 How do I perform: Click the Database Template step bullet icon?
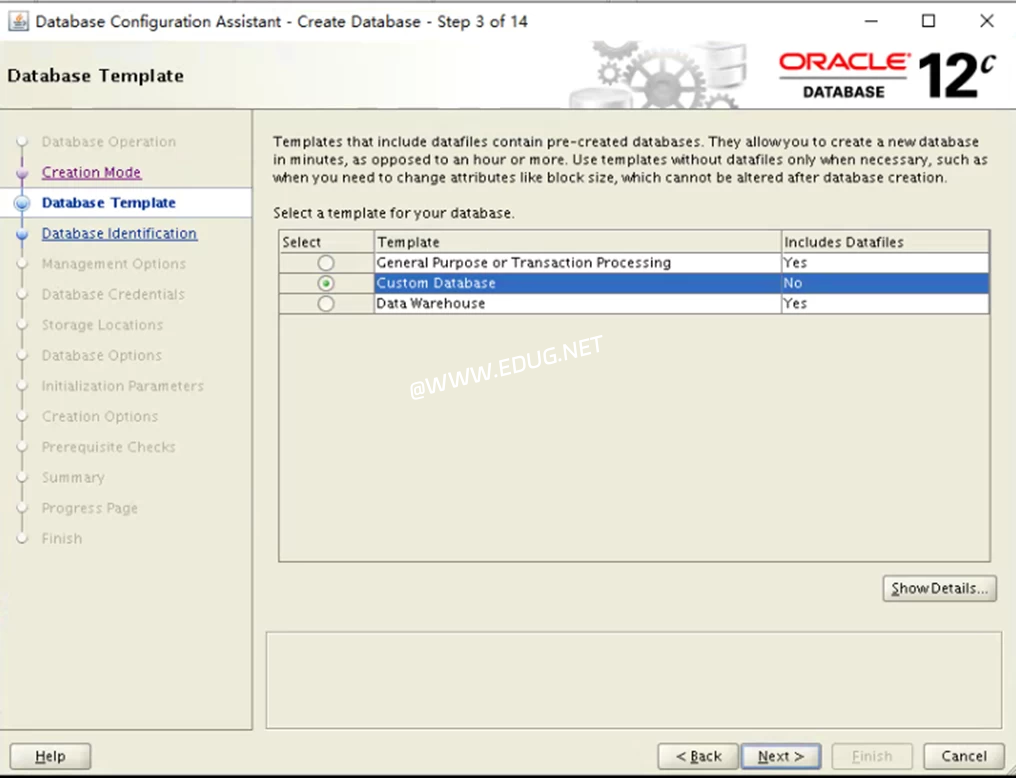click(x=22, y=203)
